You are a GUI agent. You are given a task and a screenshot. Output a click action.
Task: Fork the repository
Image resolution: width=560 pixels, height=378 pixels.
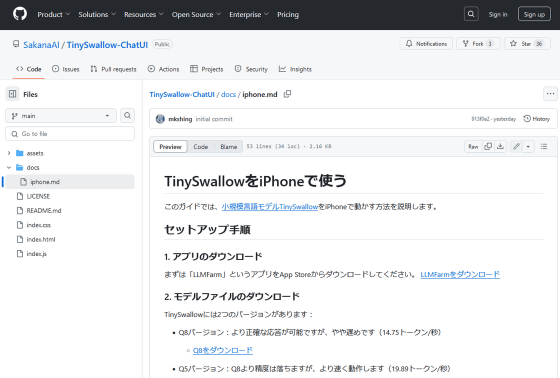click(478, 44)
